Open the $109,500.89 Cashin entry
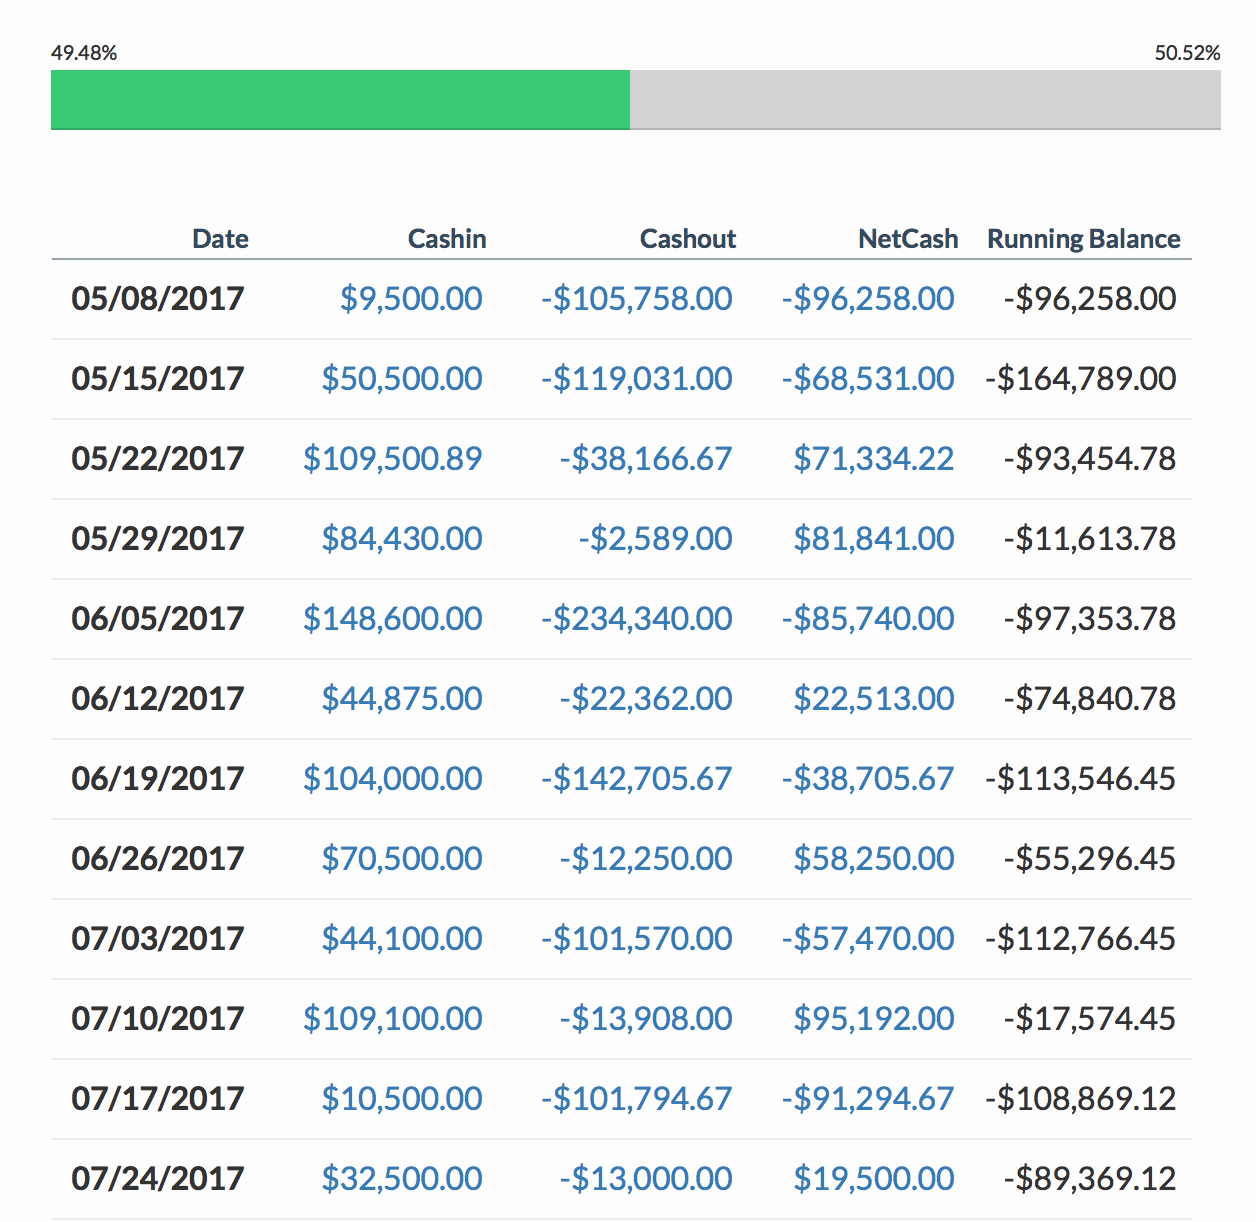This screenshot has height=1222, width=1256. point(393,458)
